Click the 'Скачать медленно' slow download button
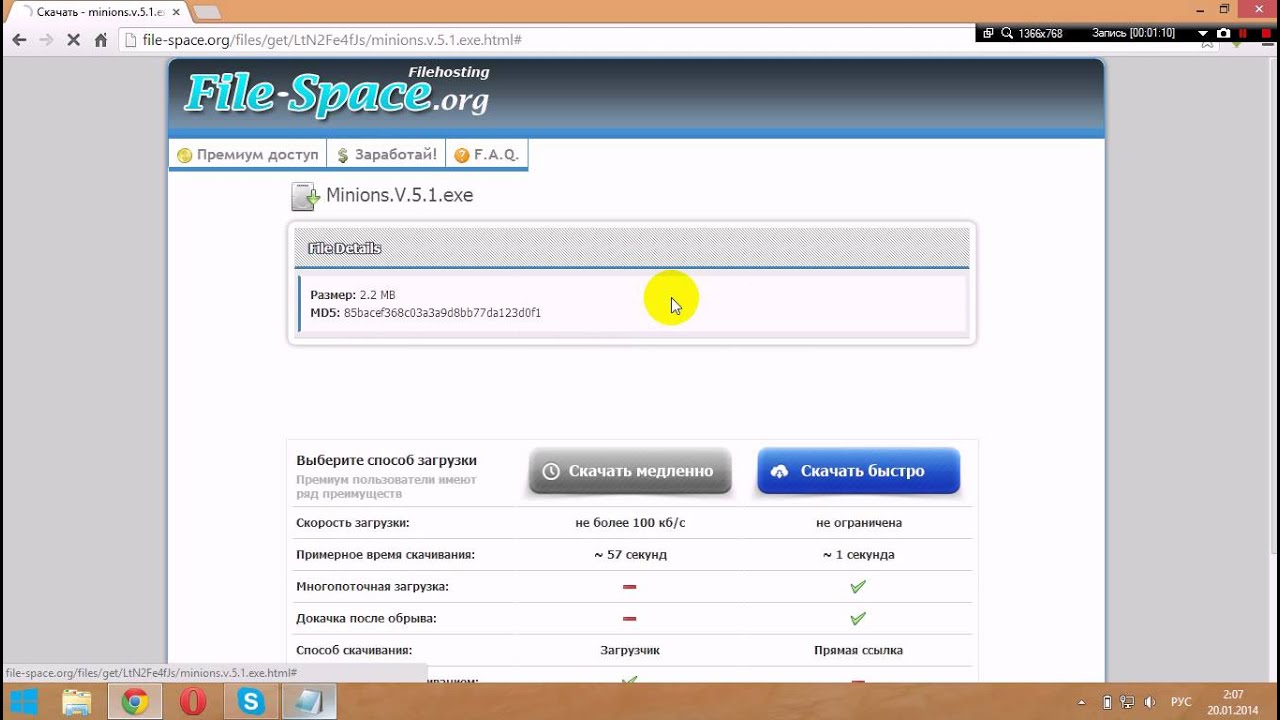The width and height of the screenshot is (1280, 720). [630, 471]
